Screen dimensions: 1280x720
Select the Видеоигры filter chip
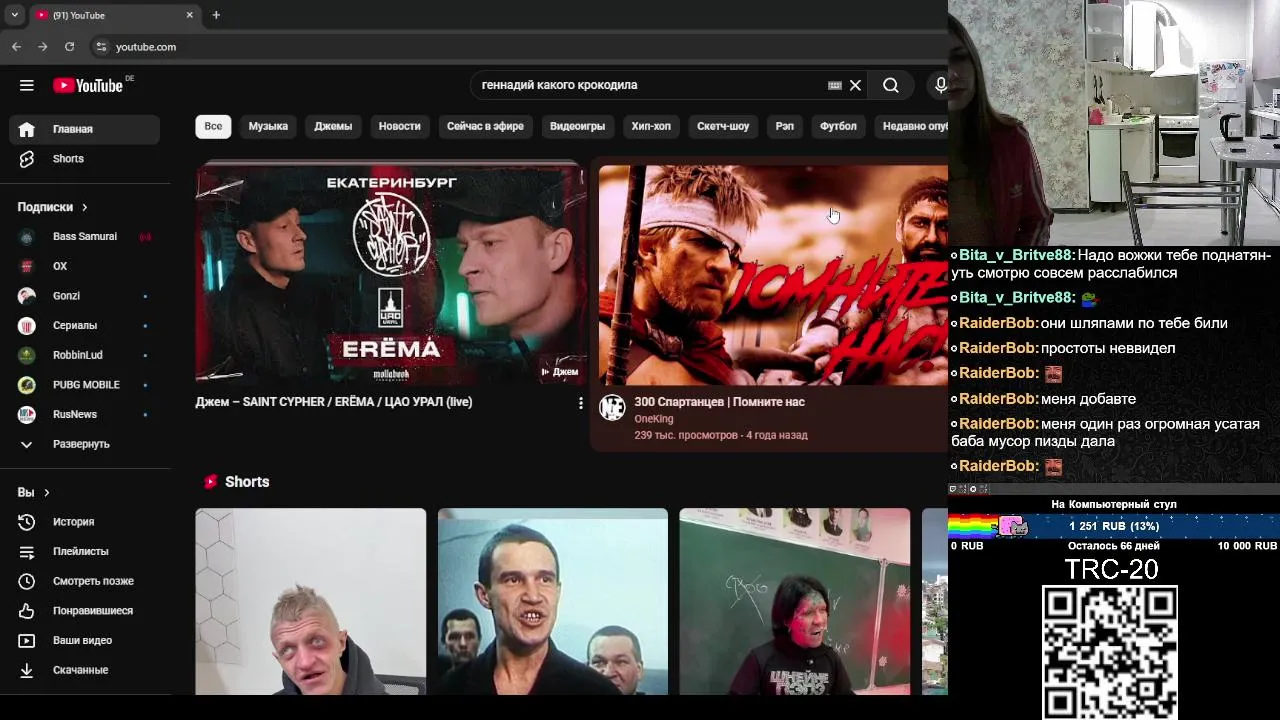click(x=577, y=126)
